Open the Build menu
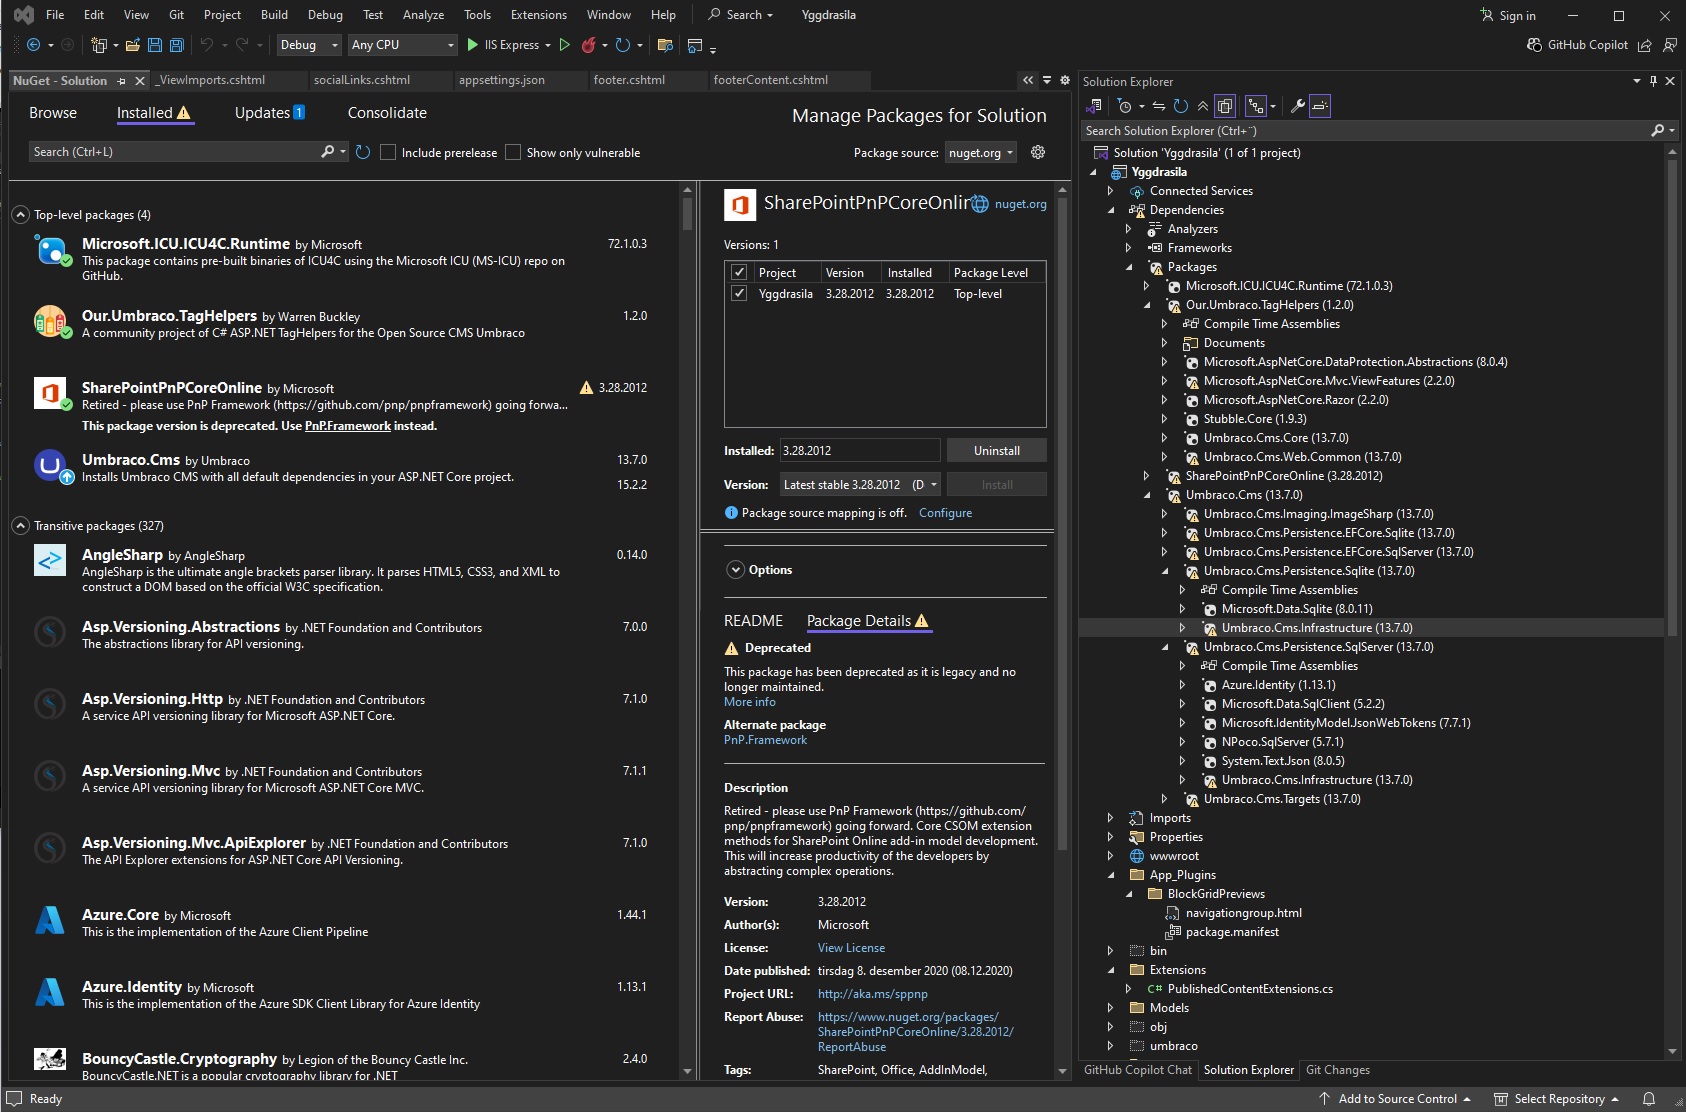 (274, 15)
